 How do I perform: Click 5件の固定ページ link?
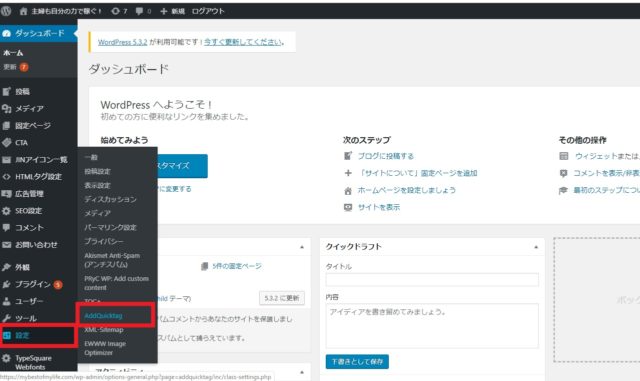click(237, 266)
